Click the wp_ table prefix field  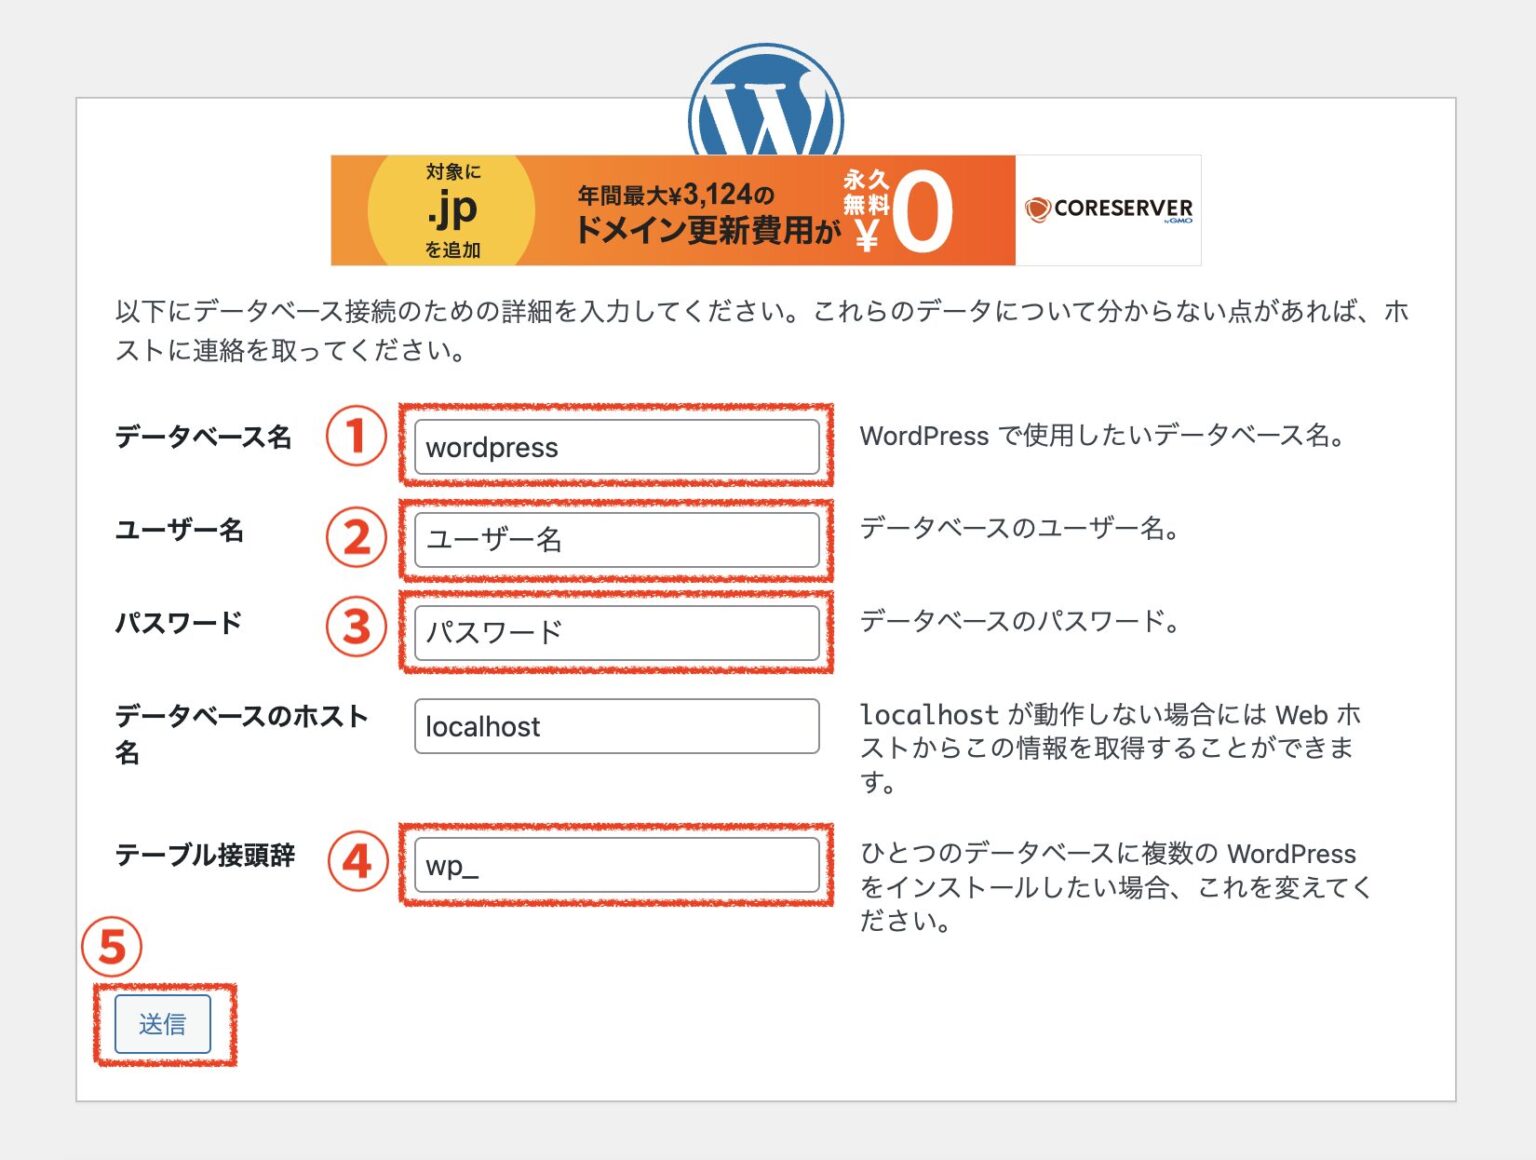tap(616, 865)
